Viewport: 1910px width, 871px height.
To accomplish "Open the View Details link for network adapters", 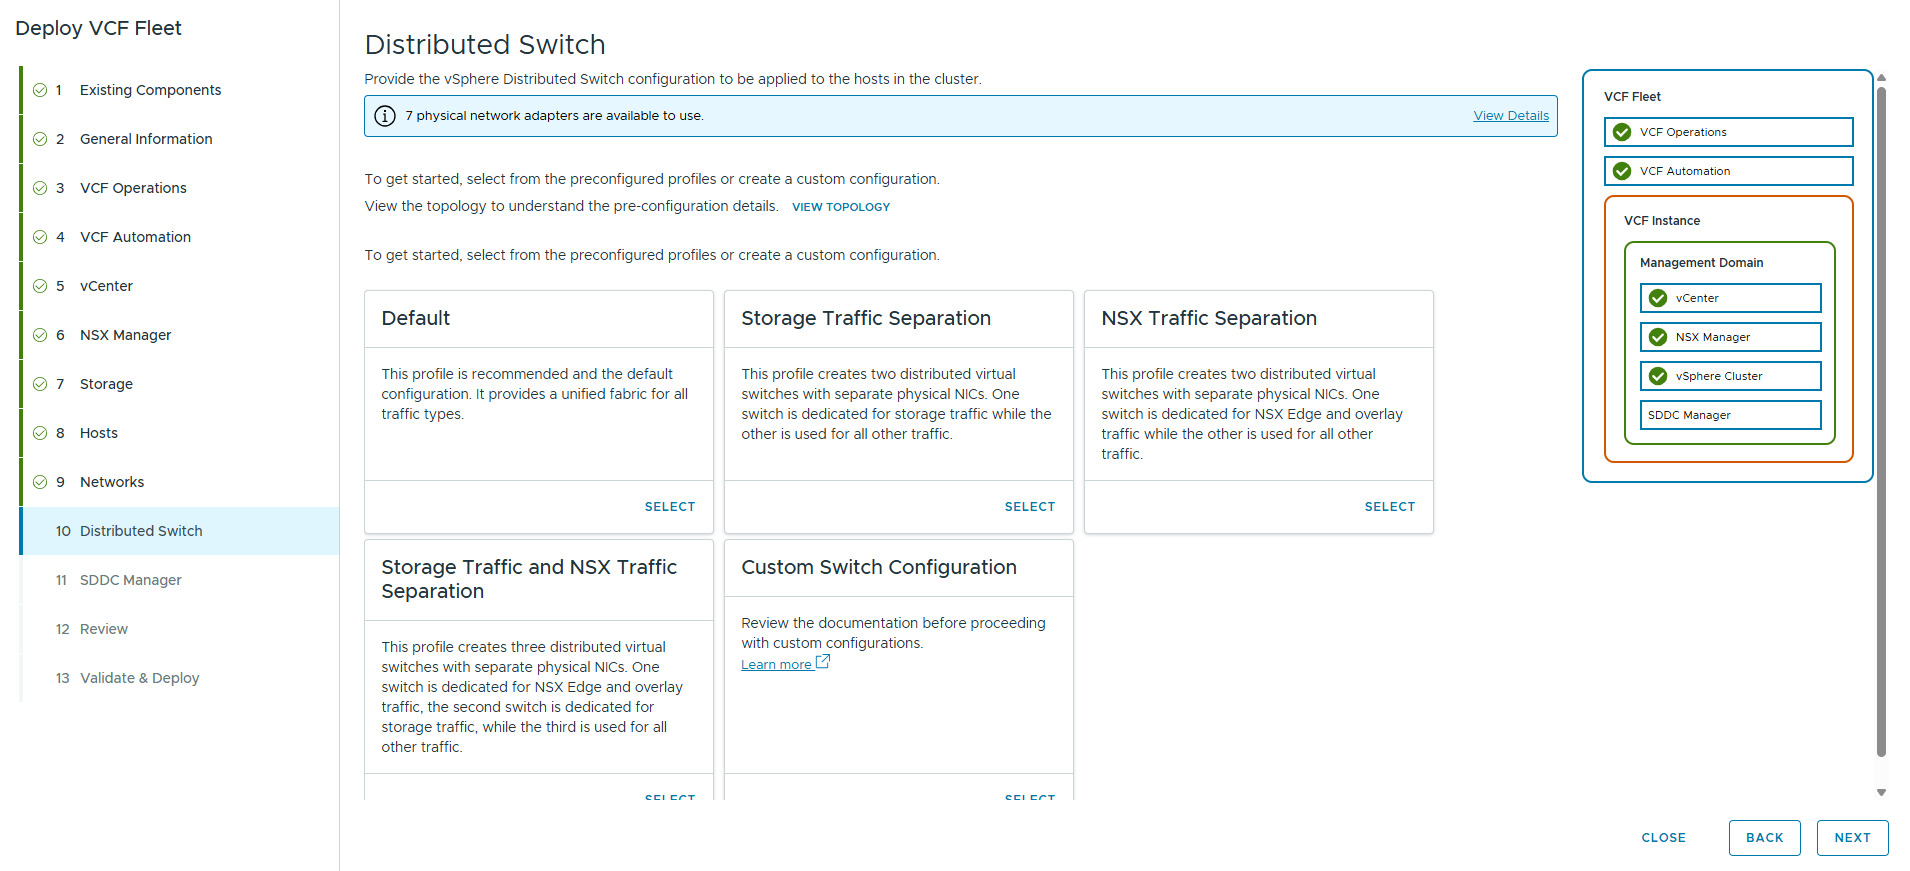I will 1510,116.
